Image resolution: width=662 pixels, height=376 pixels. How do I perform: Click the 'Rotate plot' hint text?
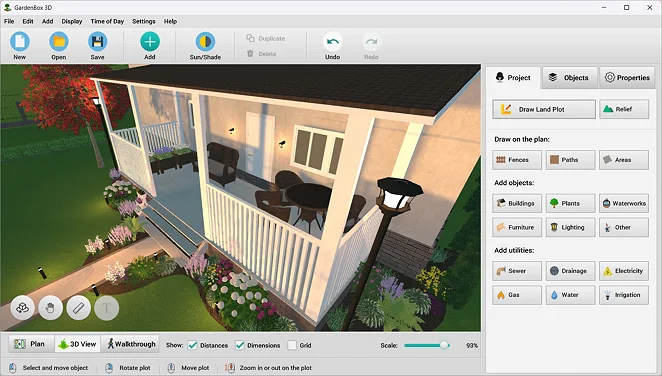[x=135, y=368]
